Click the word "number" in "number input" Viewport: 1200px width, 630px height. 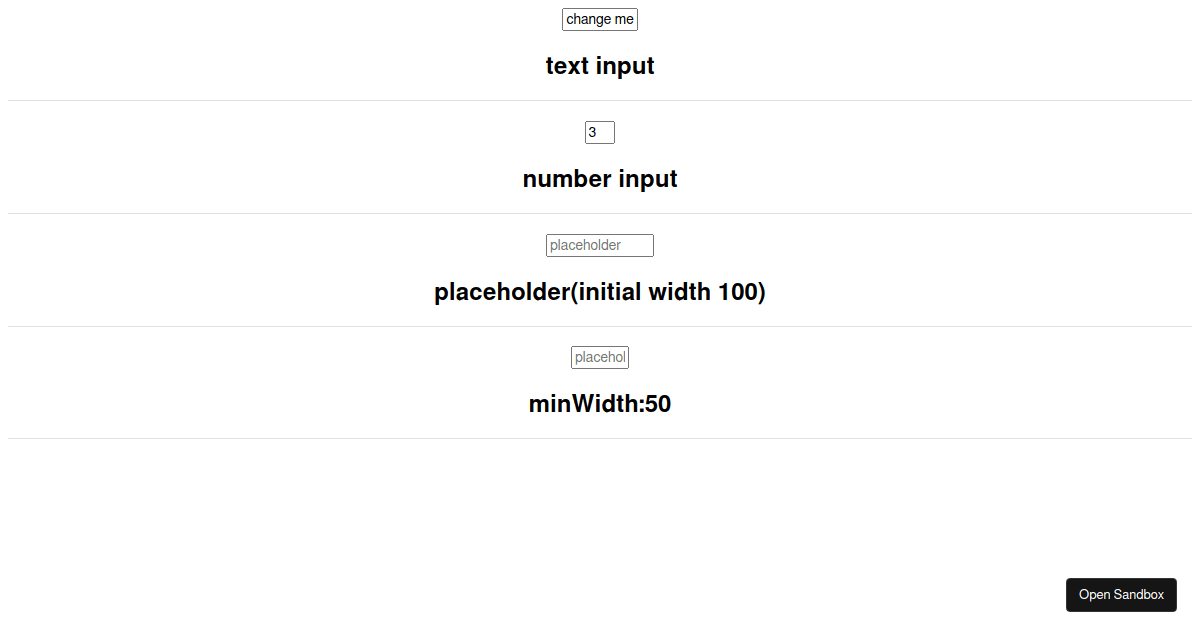pyautogui.click(x=567, y=179)
